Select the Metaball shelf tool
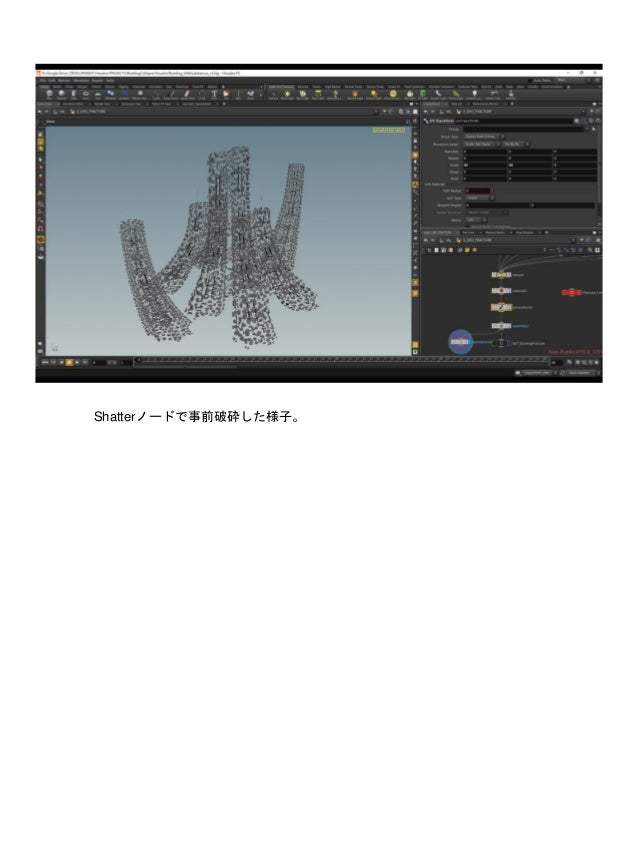 click(x=110, y=94)
